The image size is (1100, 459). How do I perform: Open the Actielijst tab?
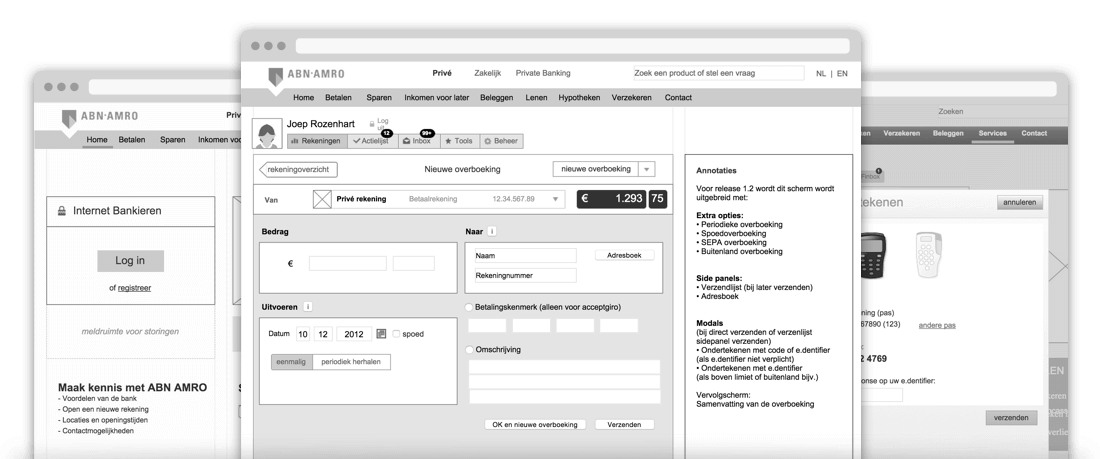pyautogui.click(x=373, y=141)
